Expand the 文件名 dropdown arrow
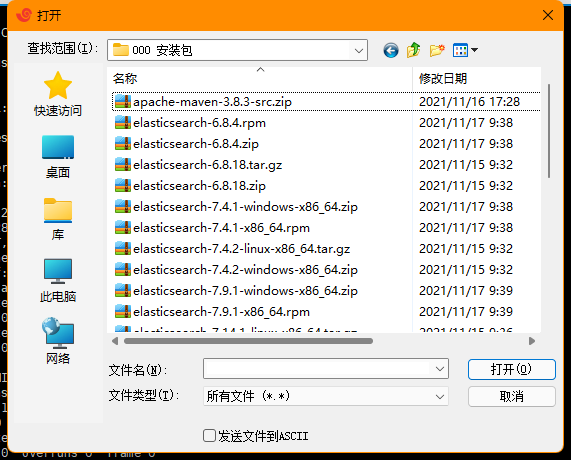Image resolution: width=571 pixels, height=460 pixels. (x=440, y=369)
